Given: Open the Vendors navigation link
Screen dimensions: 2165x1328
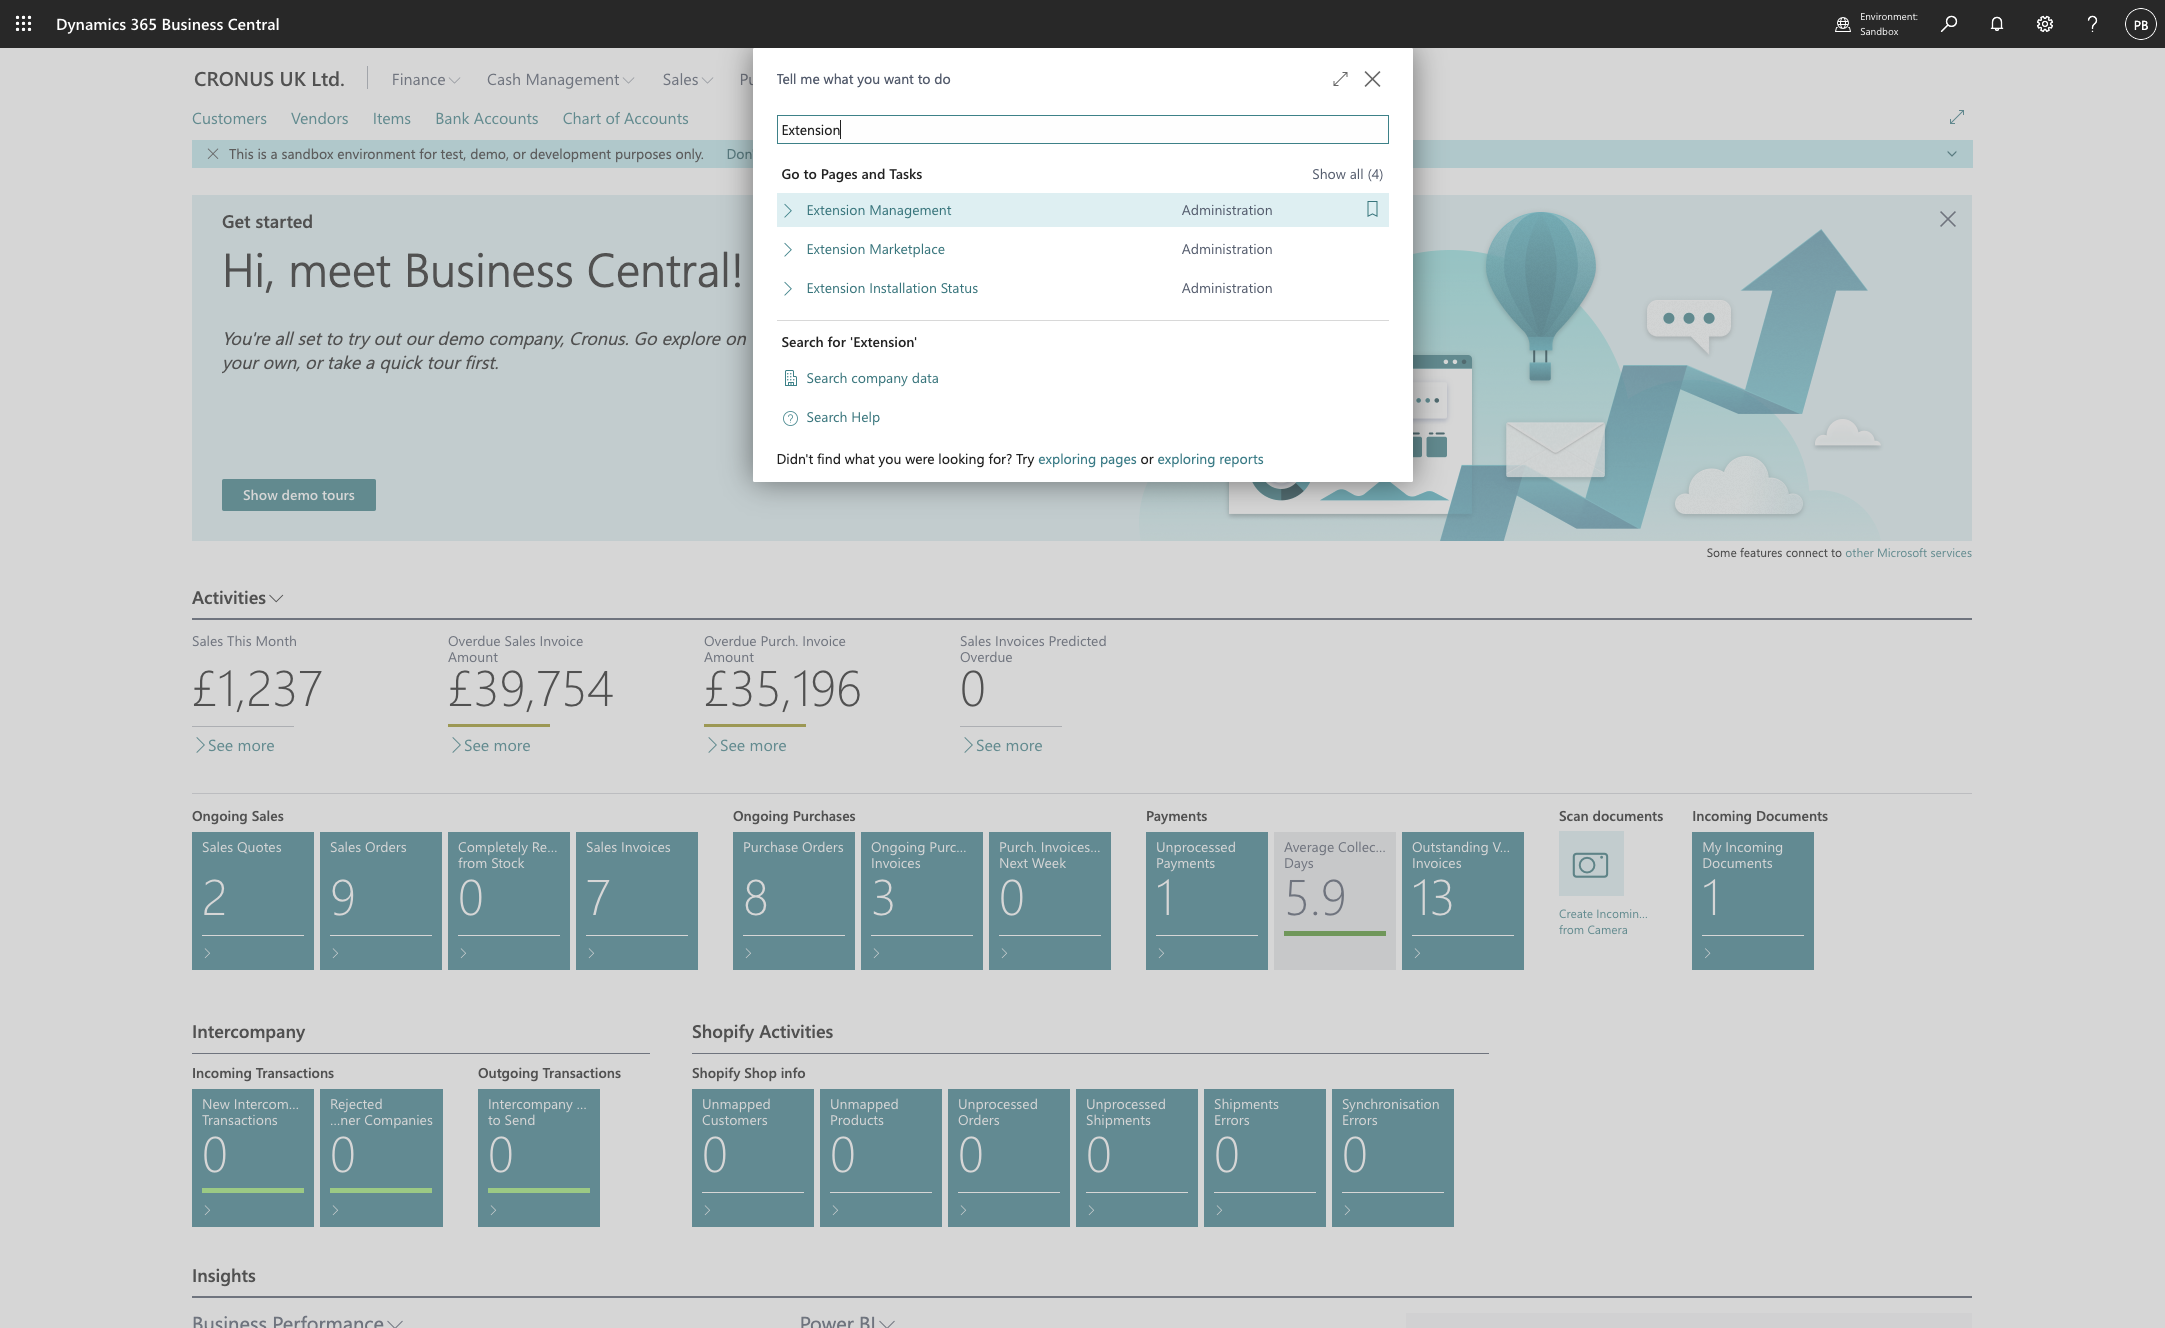Looking at the screenshot, I should (320, 118).
